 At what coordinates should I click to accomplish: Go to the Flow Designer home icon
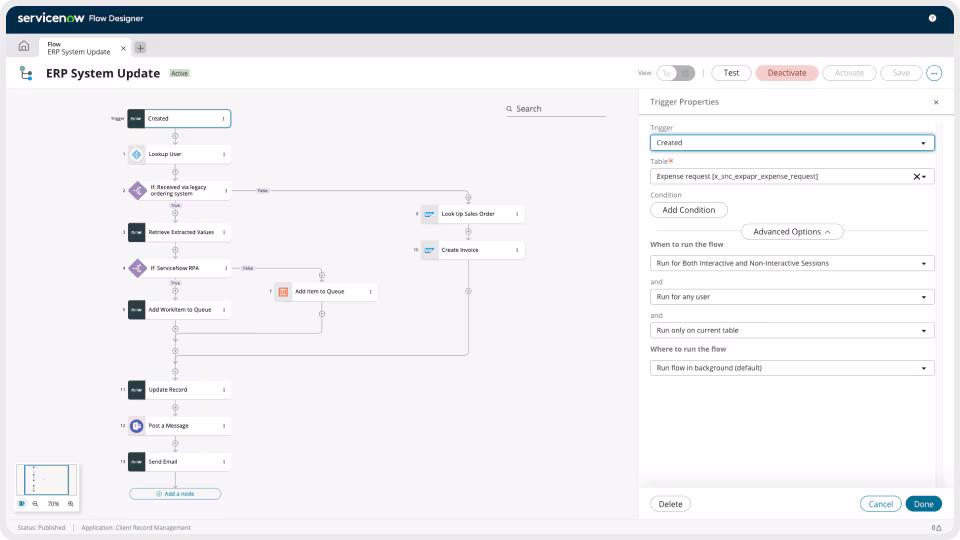click(x=24, y=47)
